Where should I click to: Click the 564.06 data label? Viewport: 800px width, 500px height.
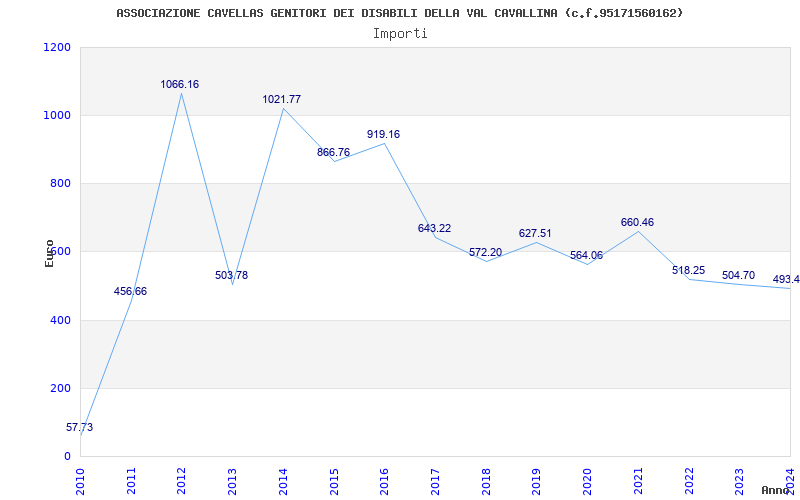click(x=586, y=255)
